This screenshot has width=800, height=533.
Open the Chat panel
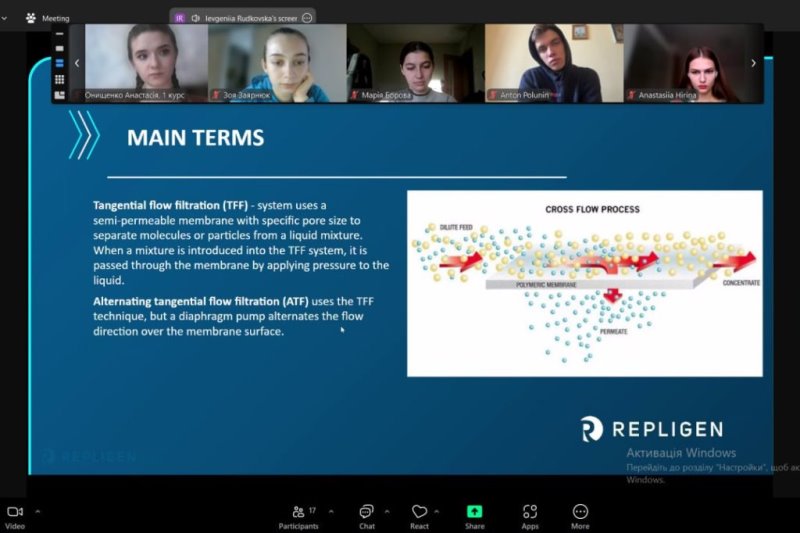tap(366, 517)
